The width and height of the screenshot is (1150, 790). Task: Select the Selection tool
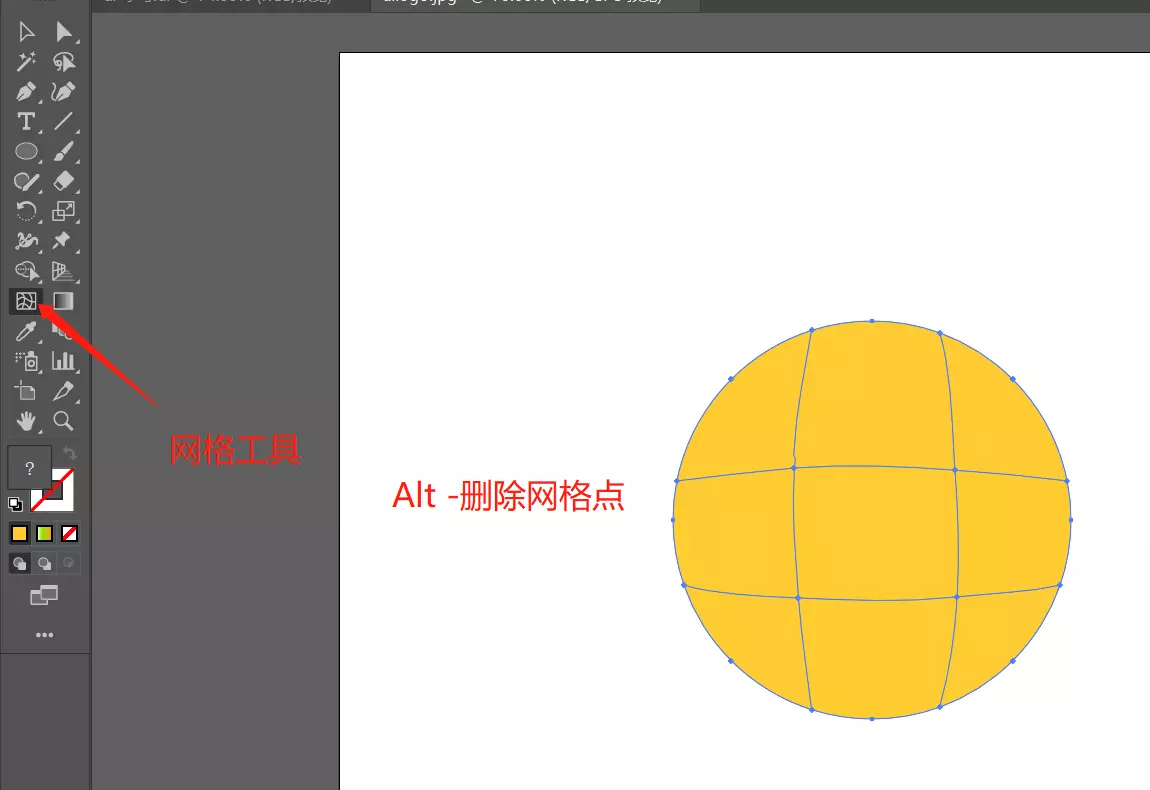(27, 32)
